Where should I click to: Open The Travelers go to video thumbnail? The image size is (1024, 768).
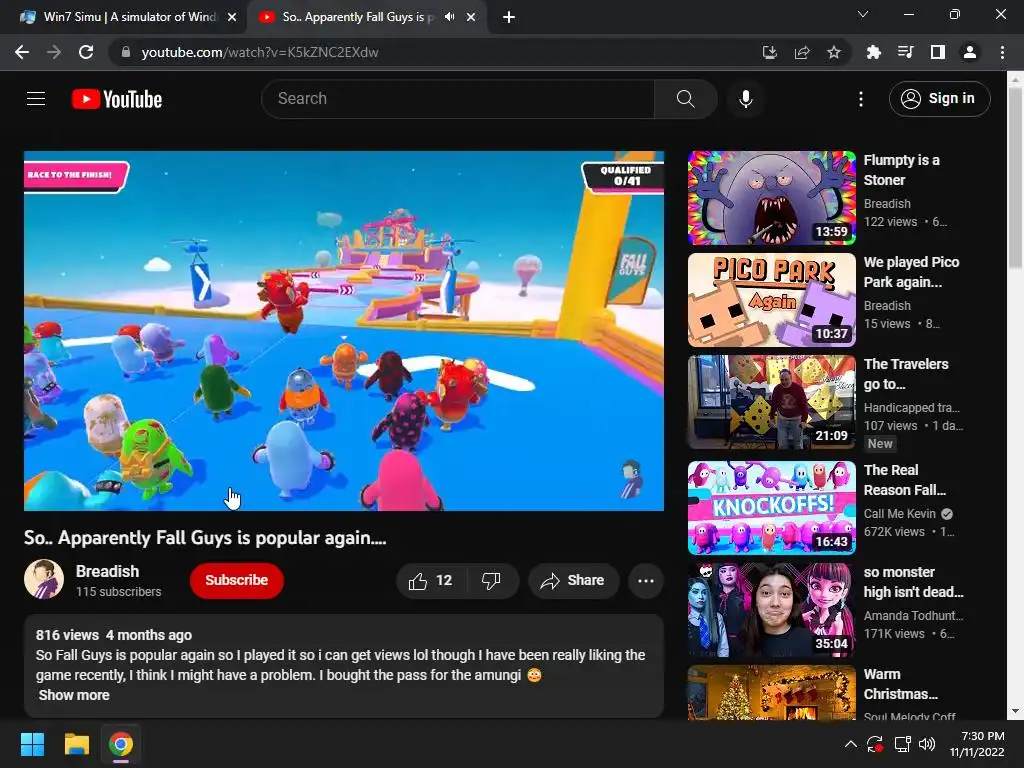[771, 402]
